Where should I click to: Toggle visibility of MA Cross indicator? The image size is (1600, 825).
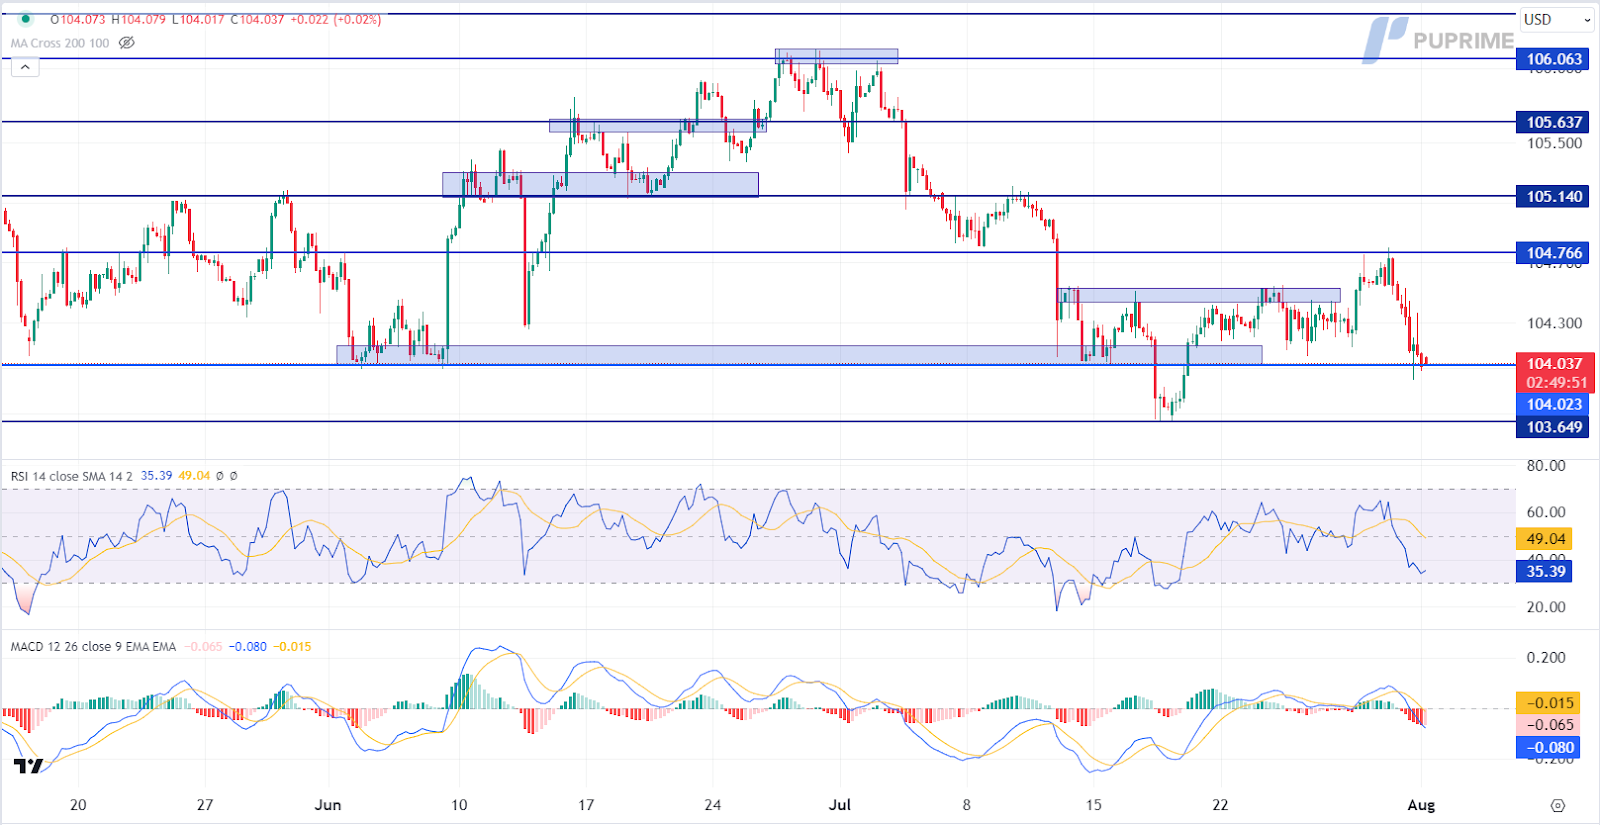126,43
